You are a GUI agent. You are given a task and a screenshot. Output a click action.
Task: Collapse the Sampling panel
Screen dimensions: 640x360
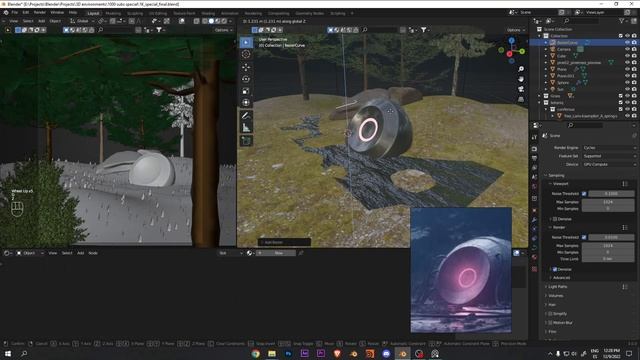click(x=555, y=176)
